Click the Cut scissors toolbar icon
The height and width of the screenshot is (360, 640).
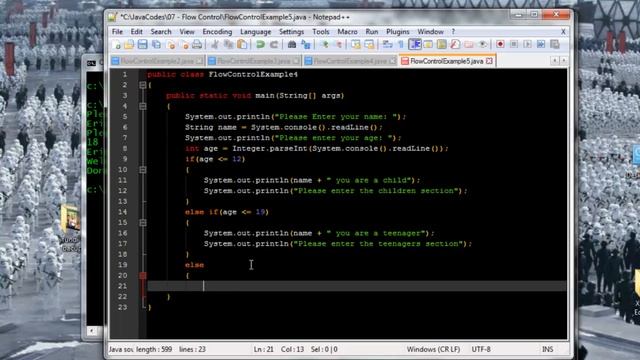point(215,44)
